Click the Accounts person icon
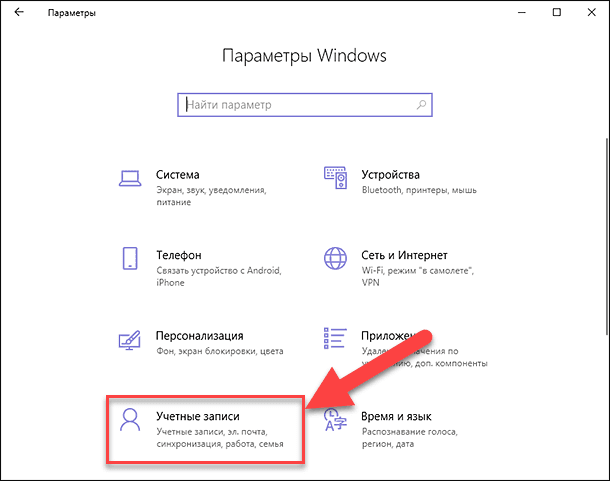The height and width of the screenshot is (481, 610). (x=130, y=420)
